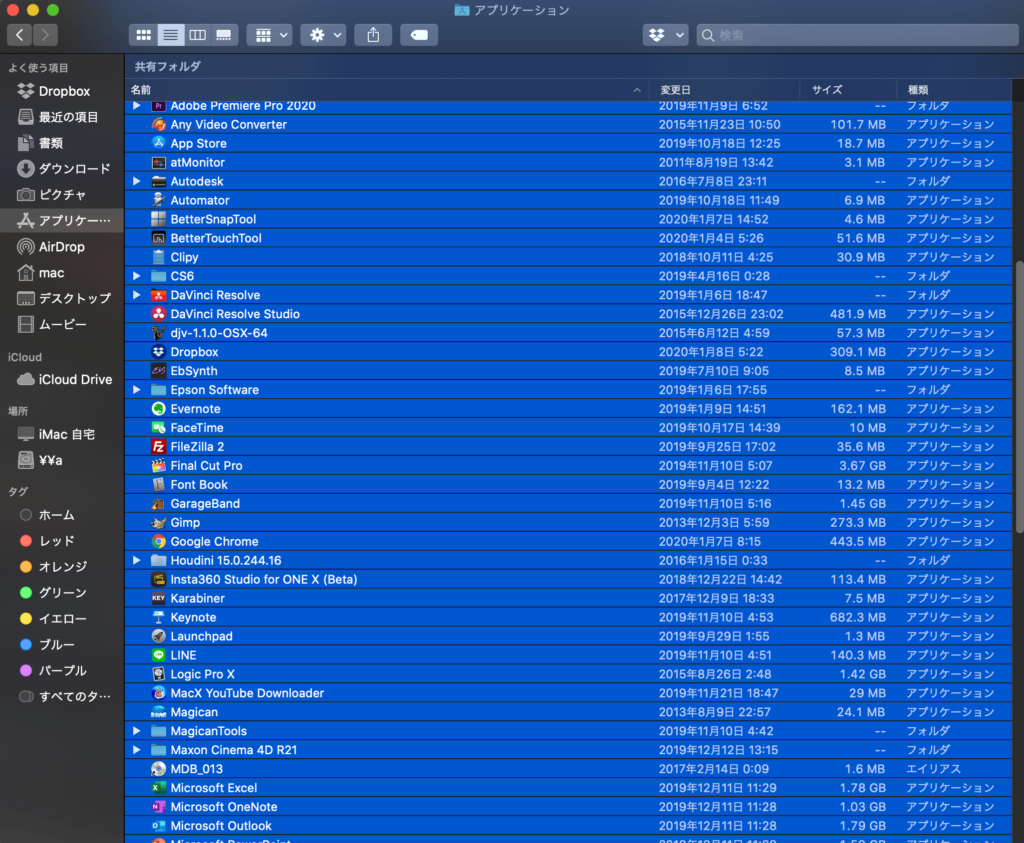Click the search field

pyautogui.click(x=857, y=35)
